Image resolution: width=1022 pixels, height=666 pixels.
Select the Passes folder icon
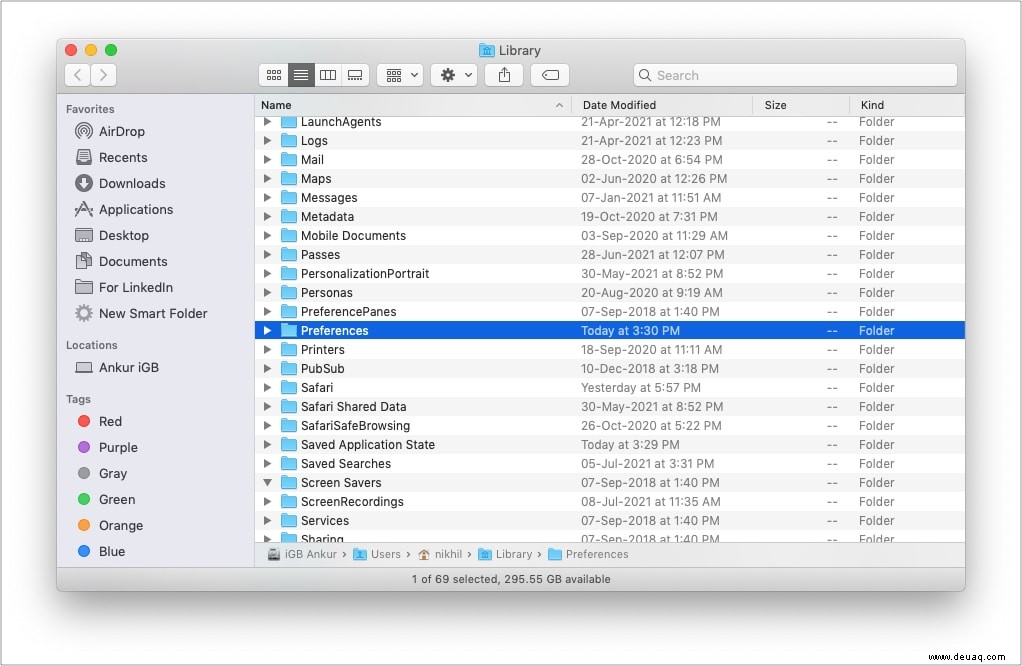(x=289, y=255)
